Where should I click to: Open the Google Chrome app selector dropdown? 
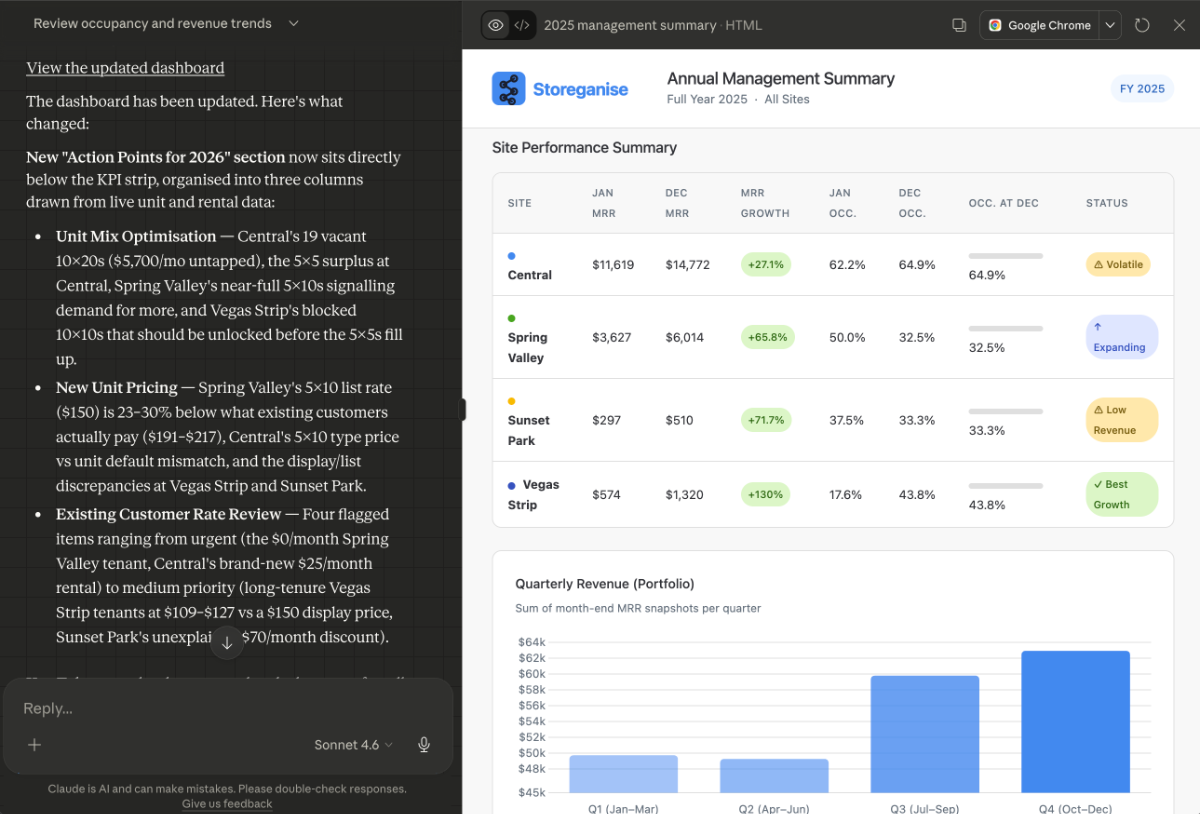(x=1110, y=25)
